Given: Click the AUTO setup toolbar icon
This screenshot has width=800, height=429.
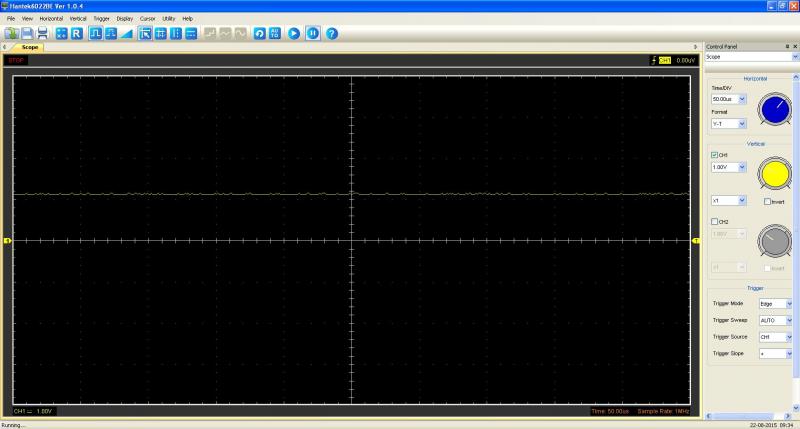Looking at the screenshot, I should 275,34.
